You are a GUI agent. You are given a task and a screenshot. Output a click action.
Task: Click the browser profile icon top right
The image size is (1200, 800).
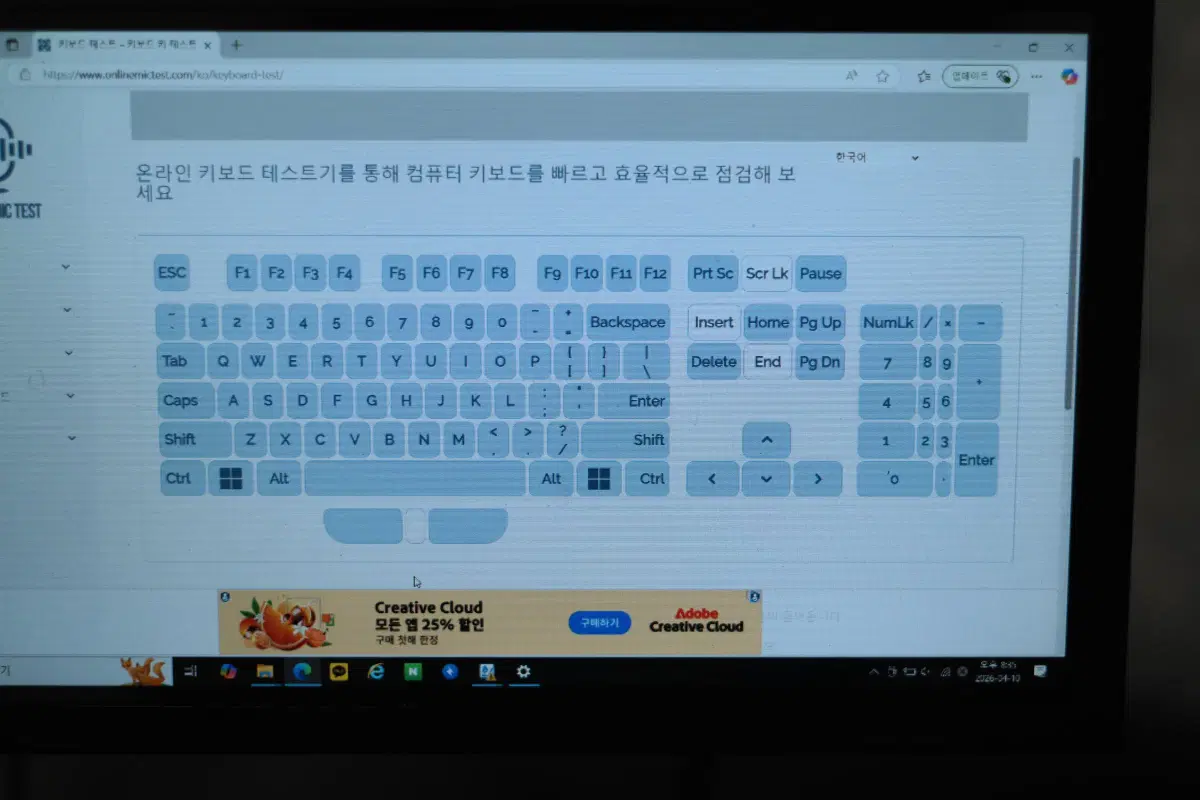click(1069, 76)
